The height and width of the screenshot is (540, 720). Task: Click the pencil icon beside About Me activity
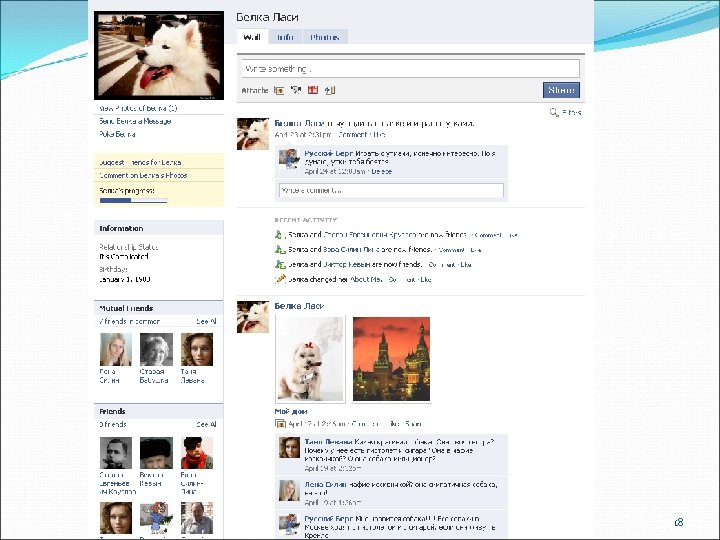coord(280,279)
